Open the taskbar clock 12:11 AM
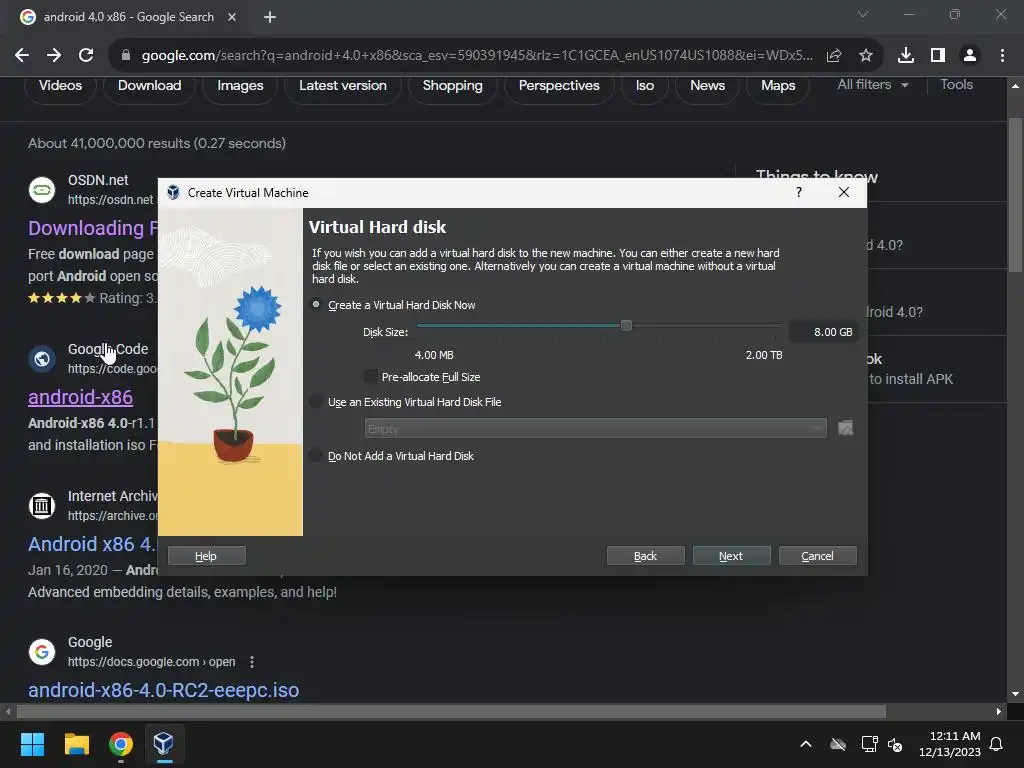This screenshot has width=1024, height=768. (950, 744)
